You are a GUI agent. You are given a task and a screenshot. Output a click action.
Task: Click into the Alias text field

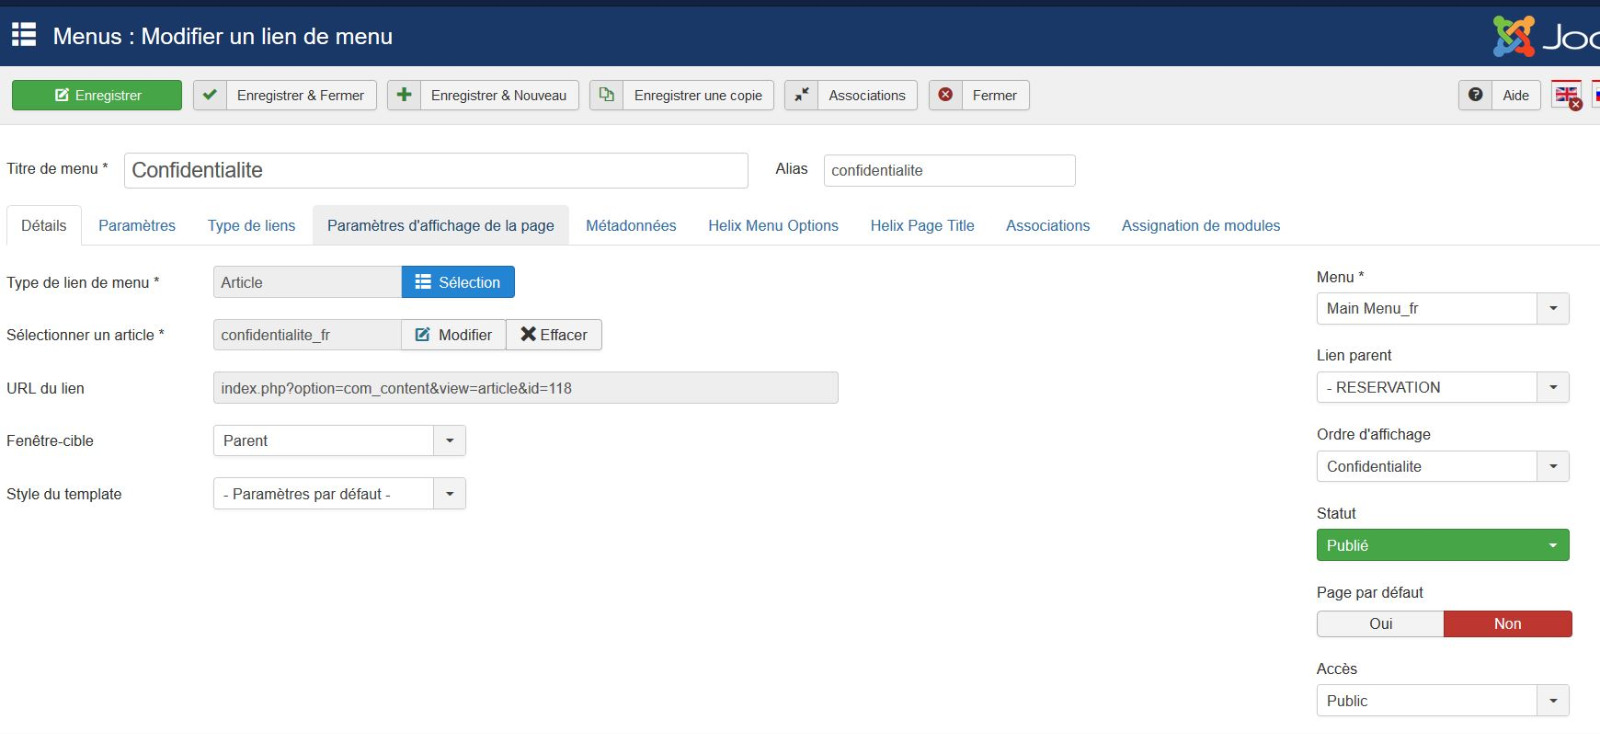click(948, 171)
